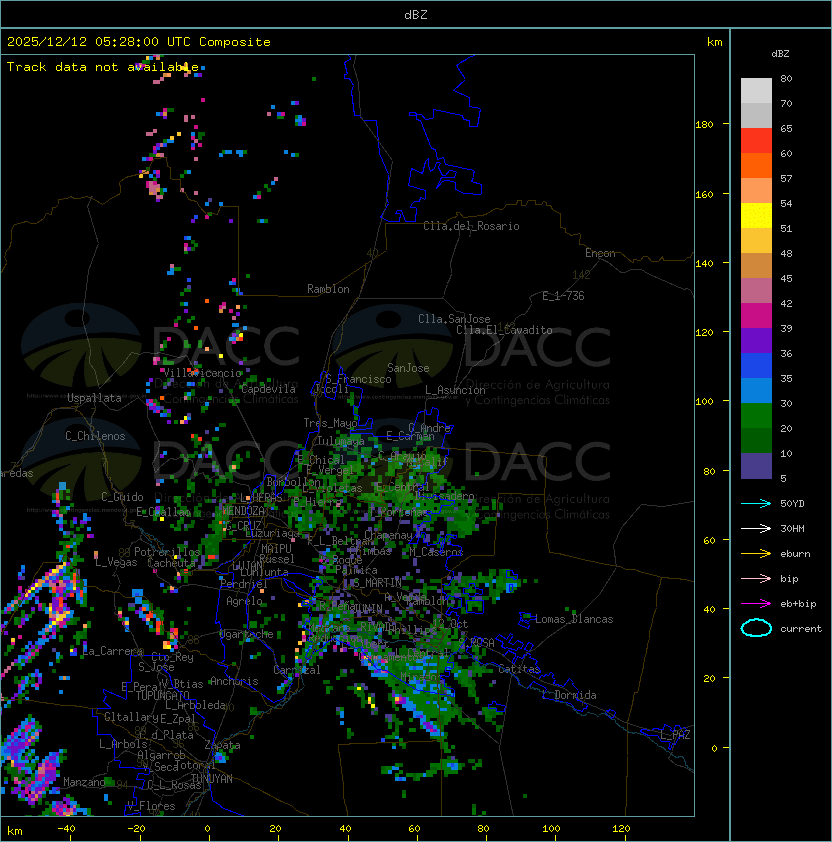Click the 'Villavicencio' place label

point(202,373)
